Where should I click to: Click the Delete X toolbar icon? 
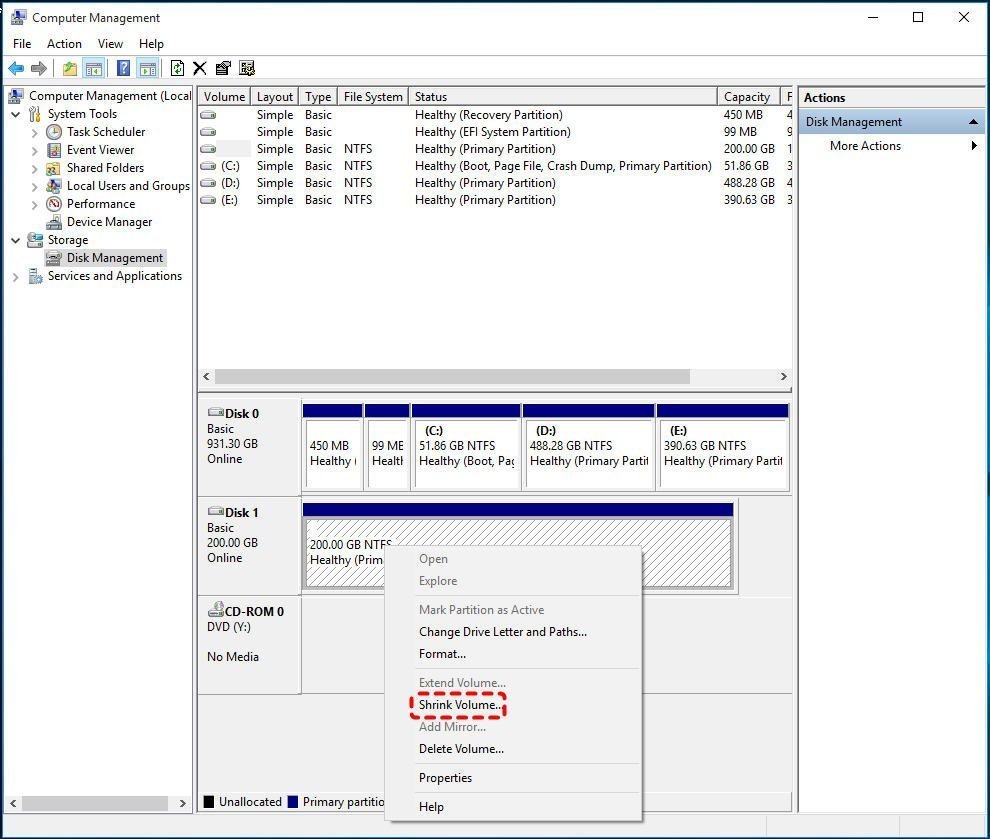pyautogui.click(x=200, y=69)
